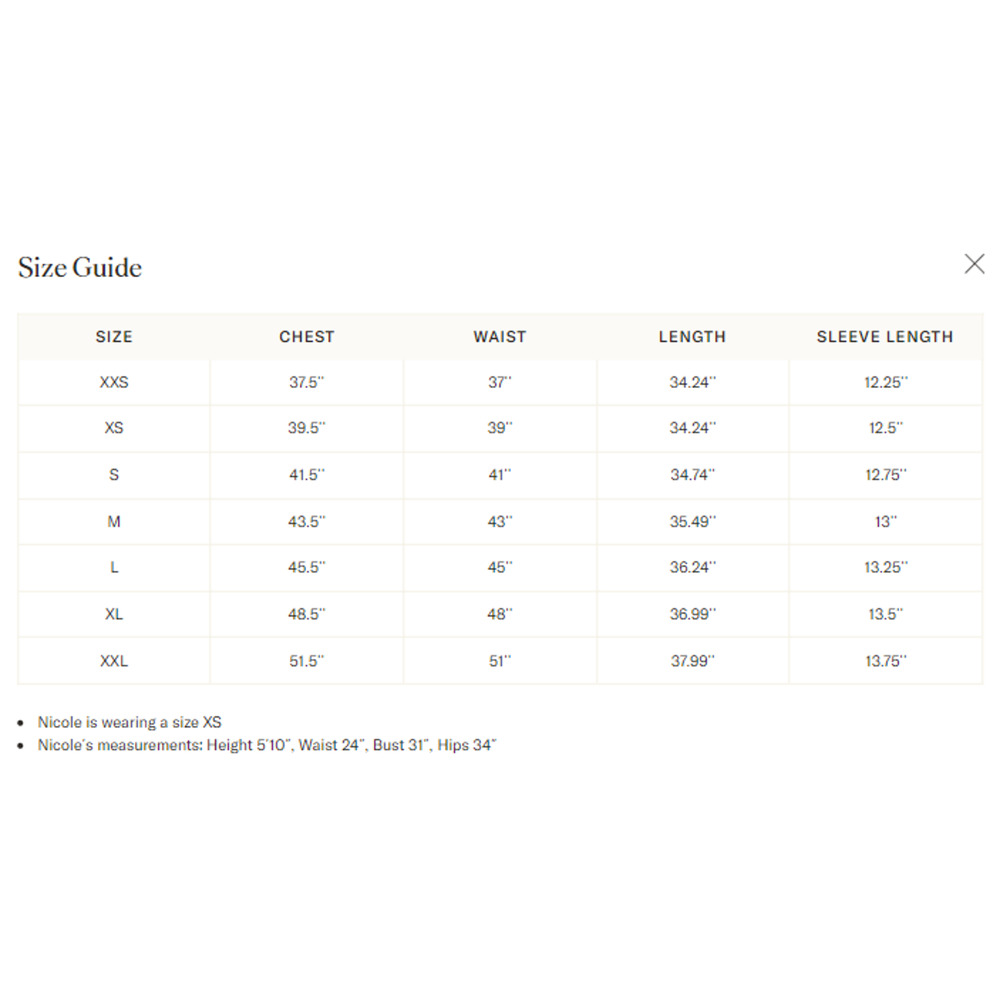Screen dimensions: 1000x1000
Task: Click the 'Nicole is wearing a size XS' note
Action: [x=129, y=722]
